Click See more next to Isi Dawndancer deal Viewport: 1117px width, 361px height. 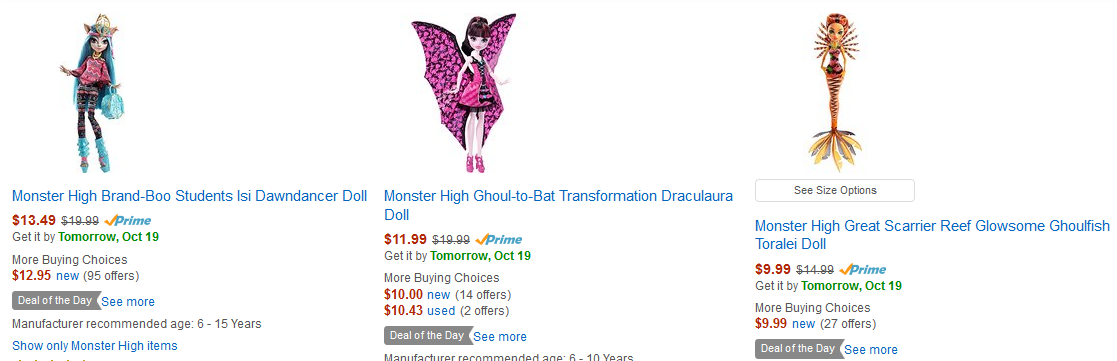(x=128, y=302)
